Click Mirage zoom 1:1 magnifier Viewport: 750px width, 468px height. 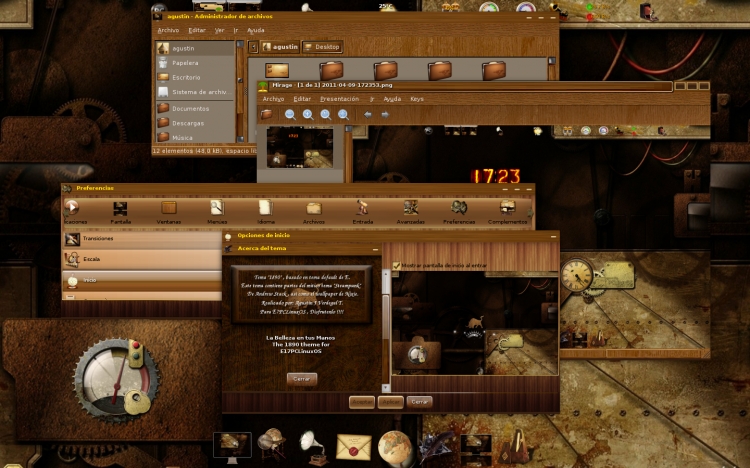326,114
